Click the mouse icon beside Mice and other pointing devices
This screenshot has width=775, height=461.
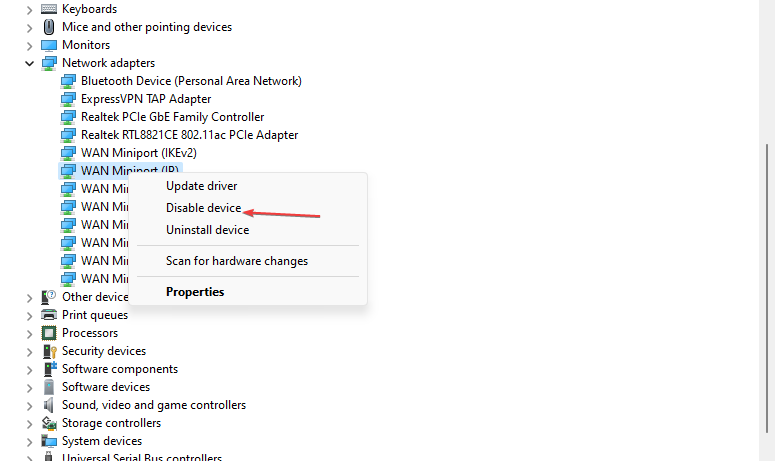pyautogui.click(x=49, y=27)
